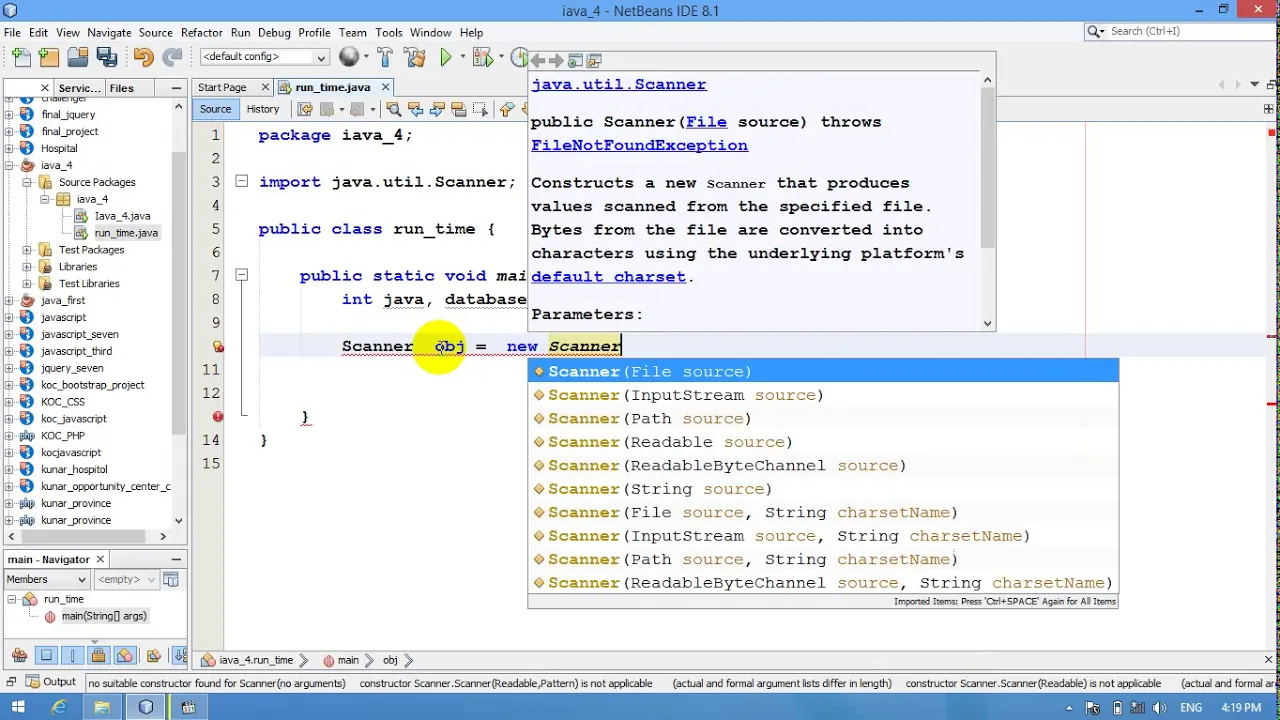This screenshot has width=1280, height=720.
Task: Click Find Previous Occurrence icon
Action: (414, 109)
